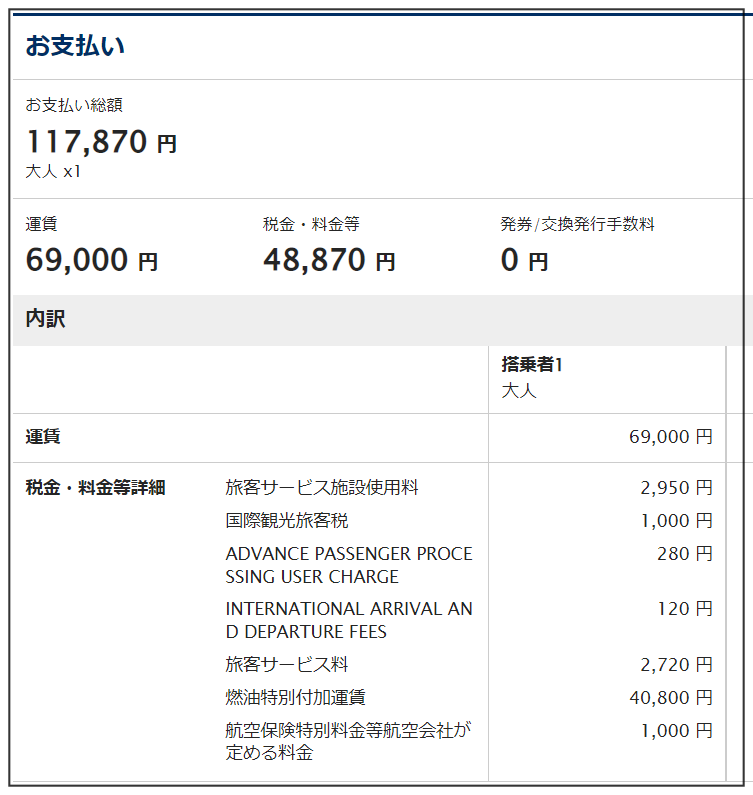
Task: Click the 内訳 breakdown header bar
Action: click(x=379, y=320)
